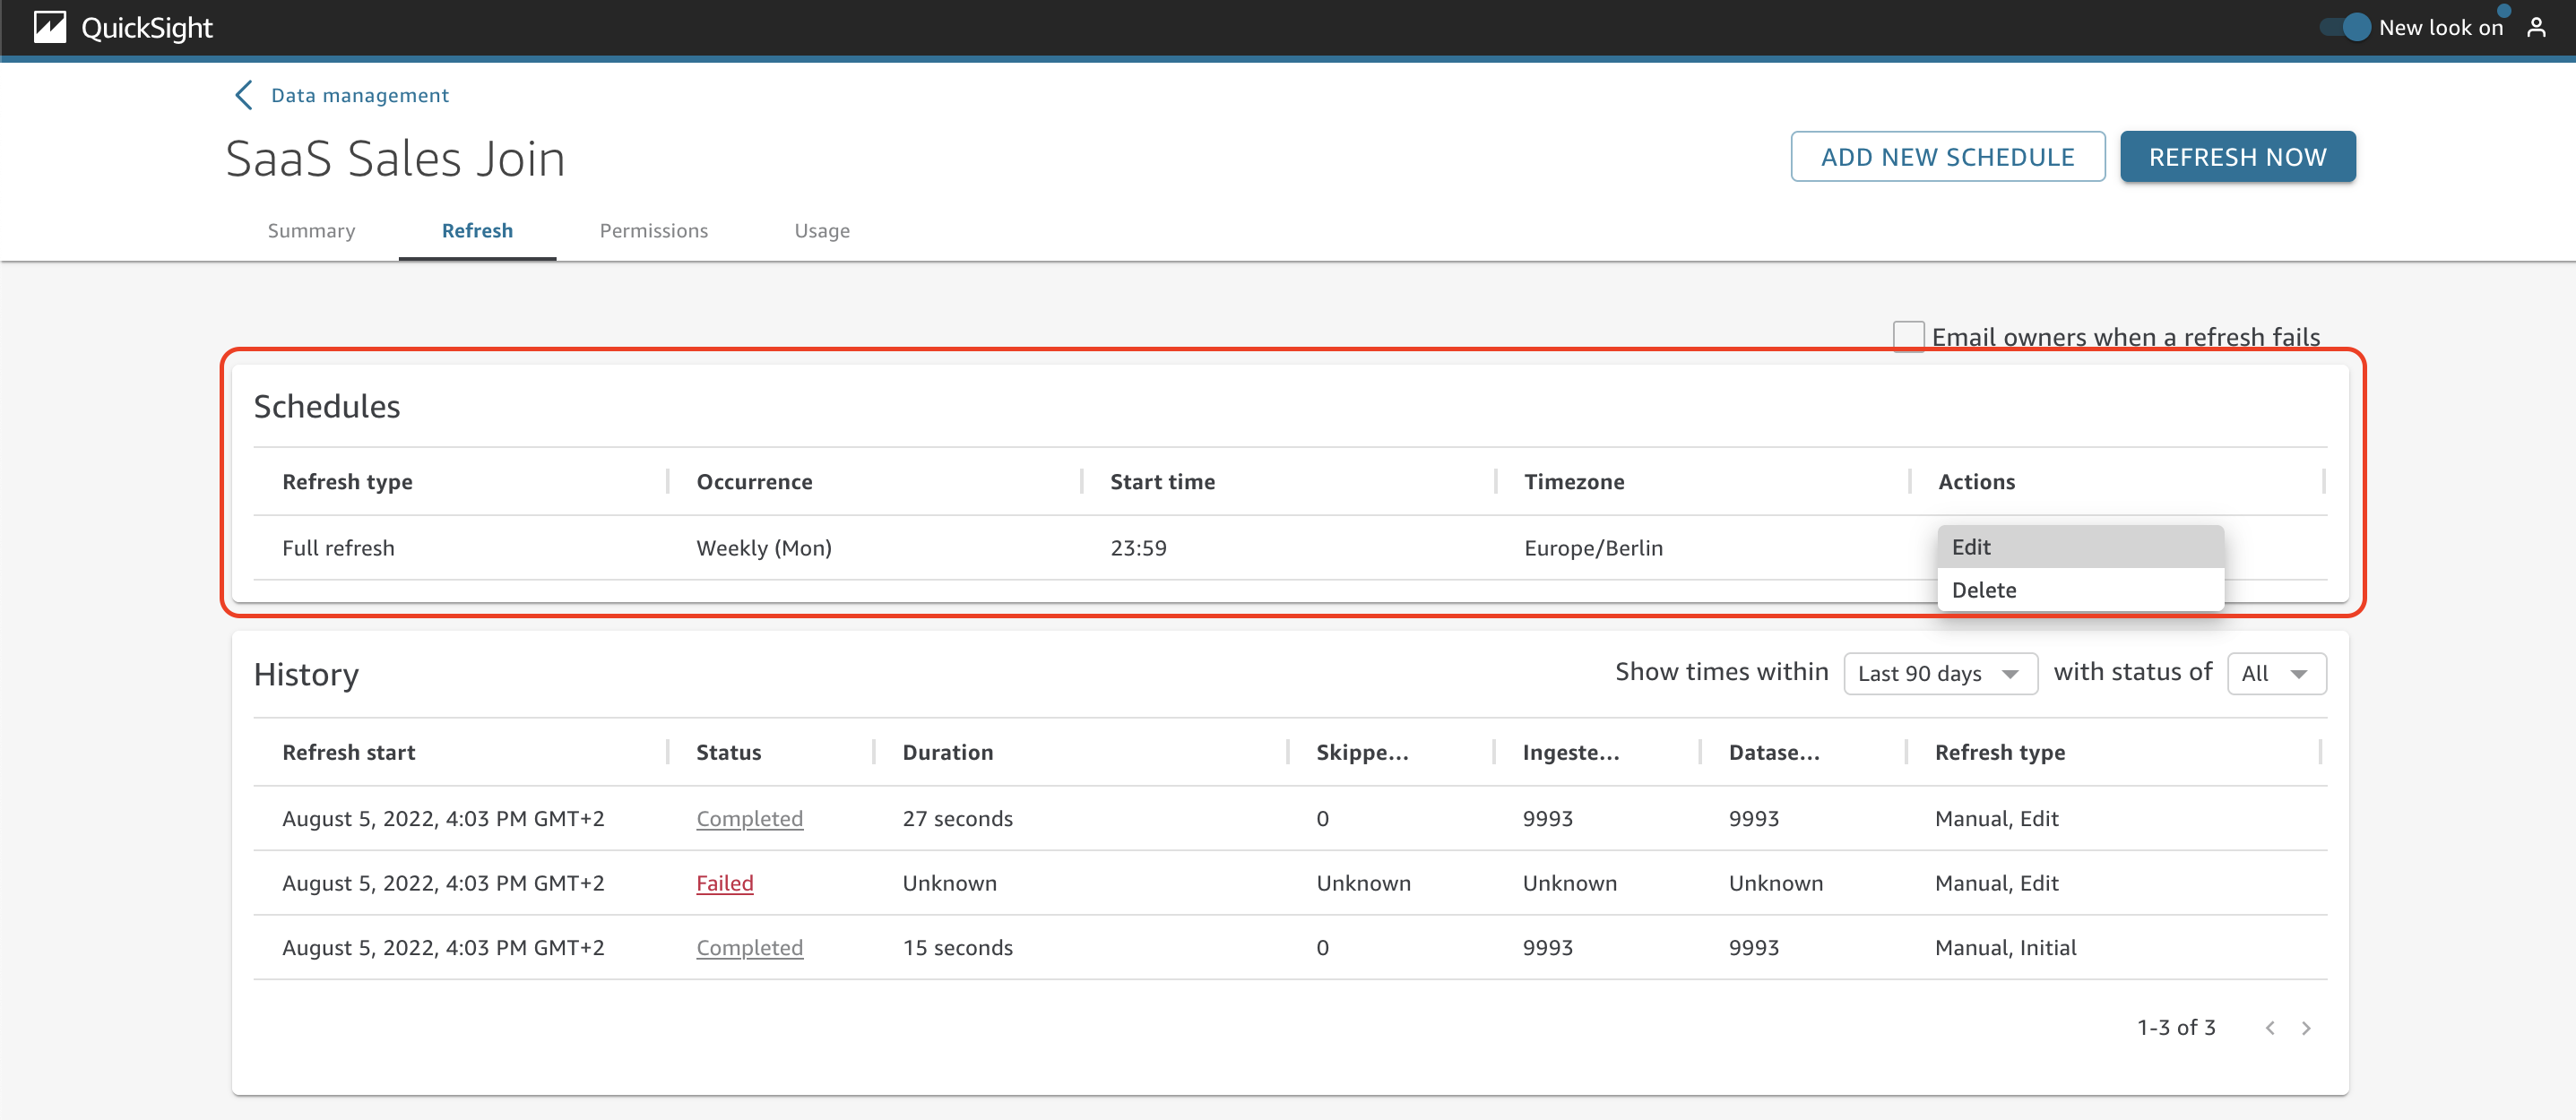The width and height of the screenshot is (2576, 1120).
Task: Click the Refresh Now button
Action: [x=2237, y=157]
